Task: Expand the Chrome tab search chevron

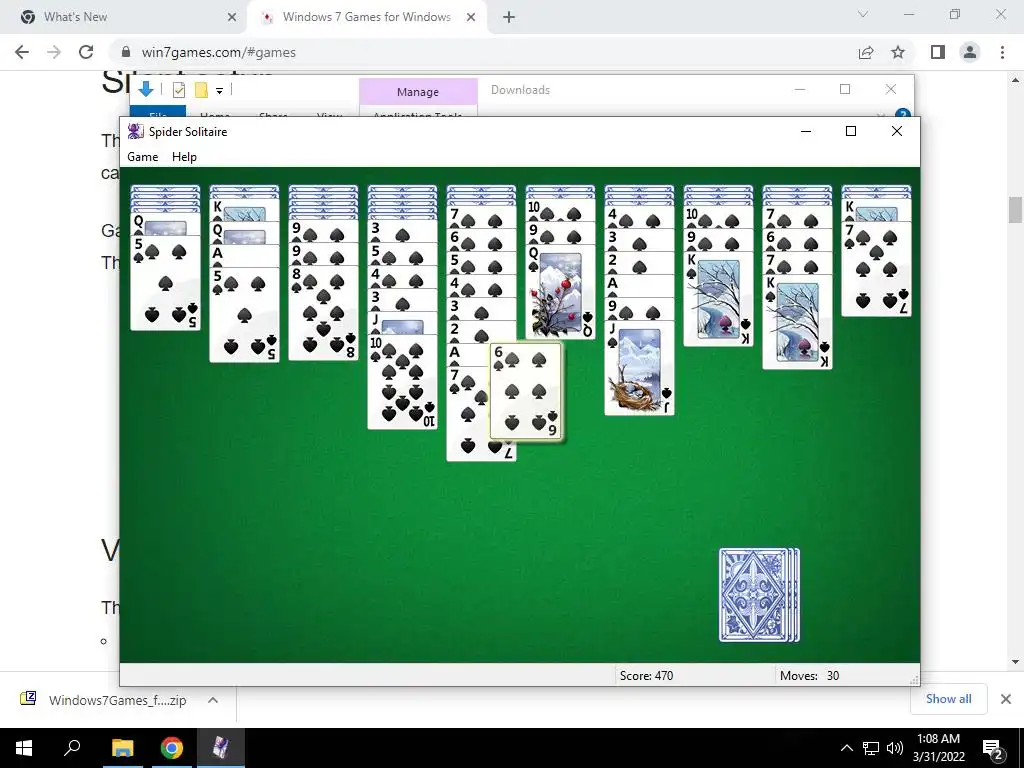Action: click(x=863, y=14)
